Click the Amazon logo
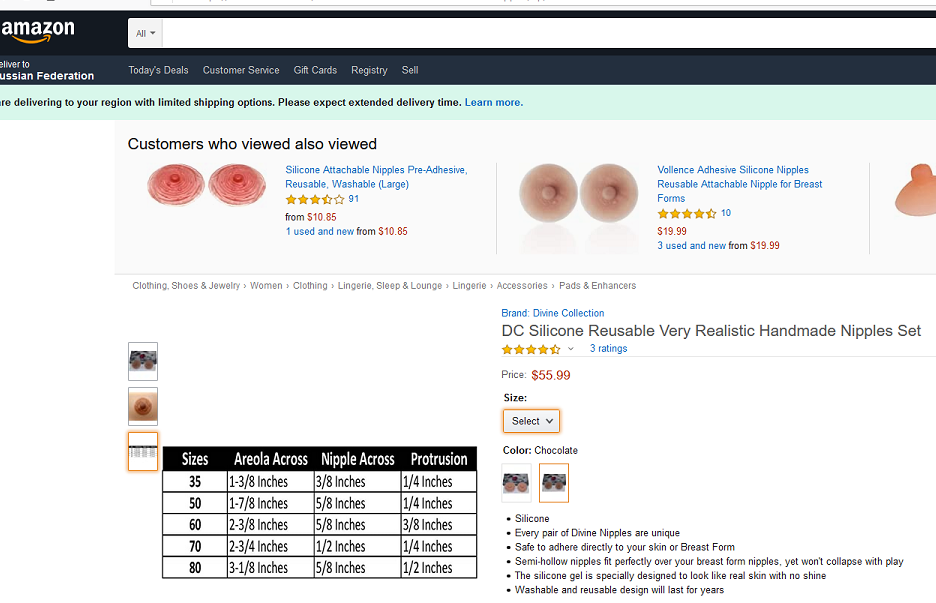The height and width of the screenshot is (603, 936). 38,33
